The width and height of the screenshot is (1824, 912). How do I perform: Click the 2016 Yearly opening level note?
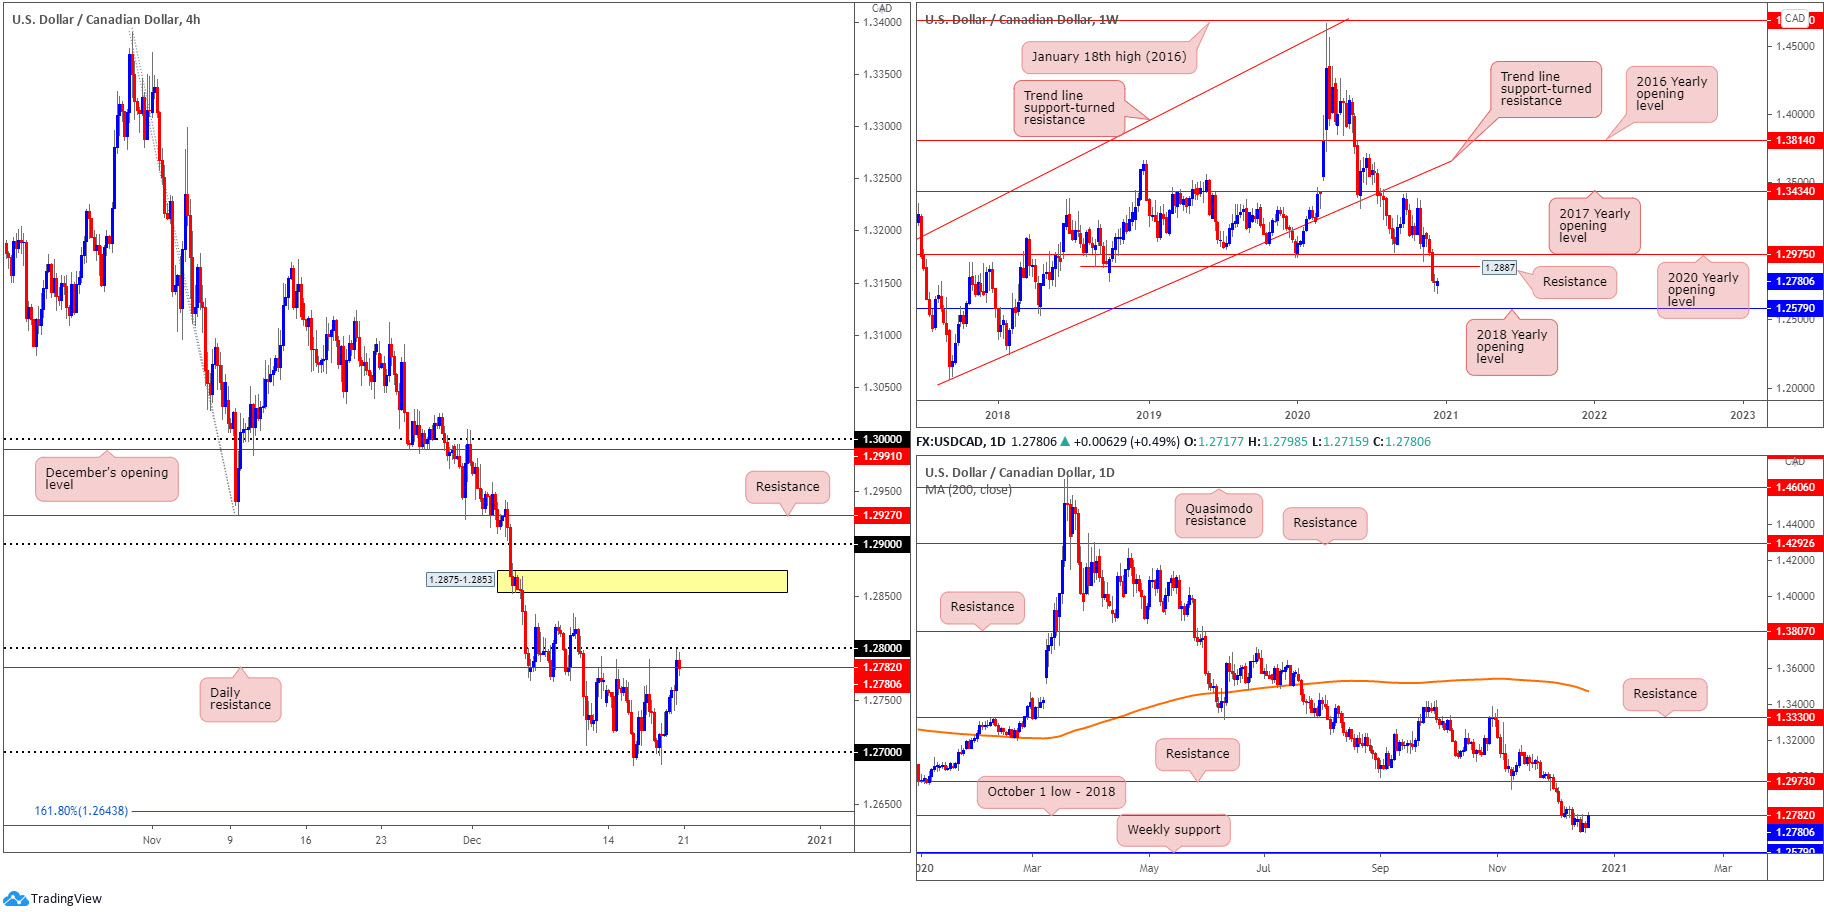1671,94
